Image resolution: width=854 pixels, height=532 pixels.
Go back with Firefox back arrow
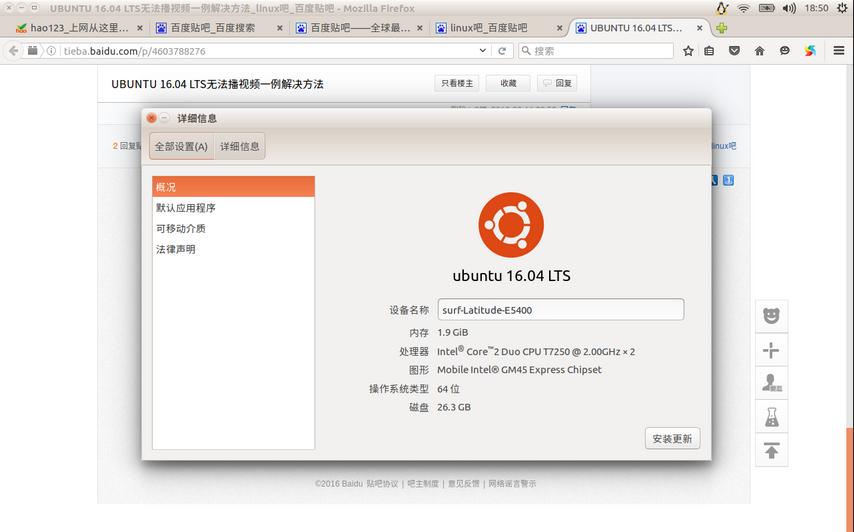click(13, 51)
